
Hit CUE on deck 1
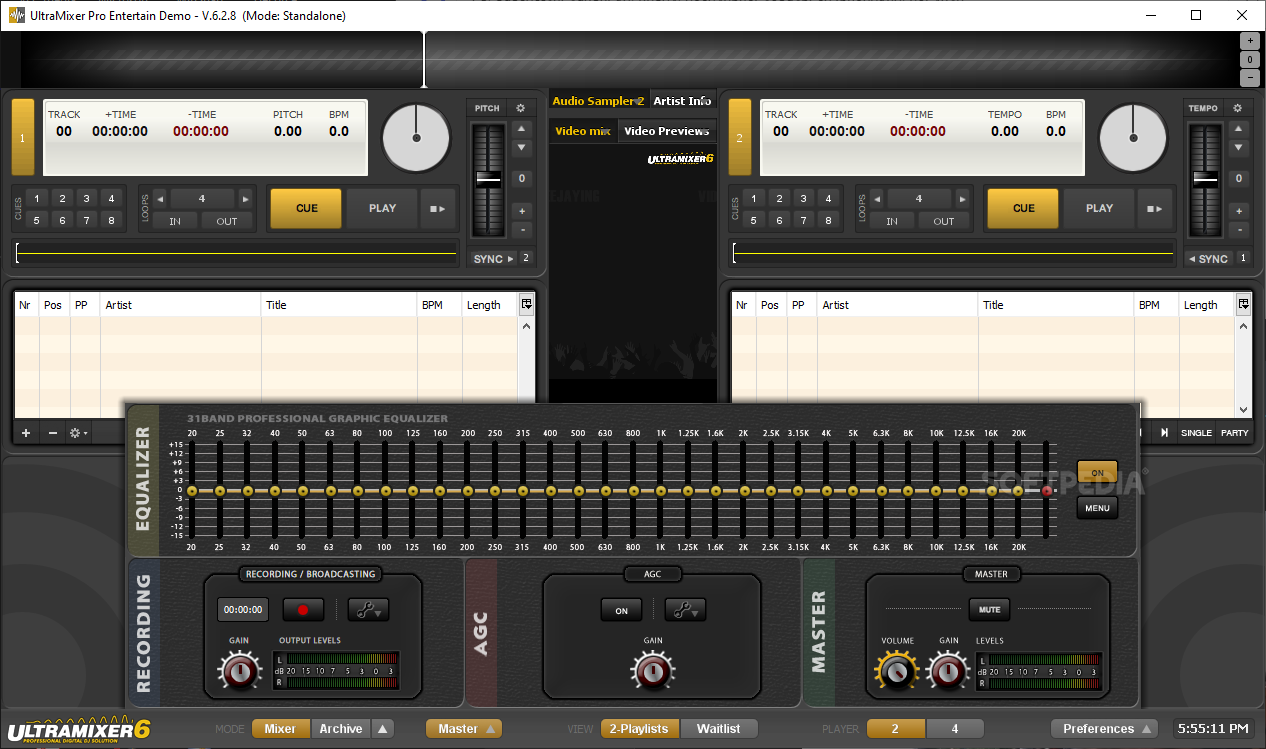pos(306,209)
